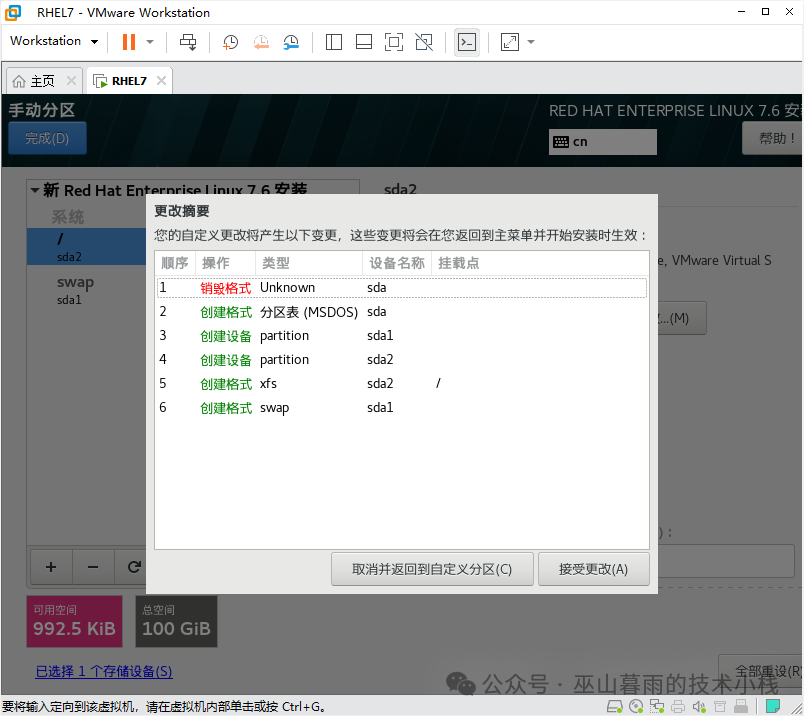Open the suspend options dropdown arrow
Viewport: 804px width, 716px height.
[152, 41]
